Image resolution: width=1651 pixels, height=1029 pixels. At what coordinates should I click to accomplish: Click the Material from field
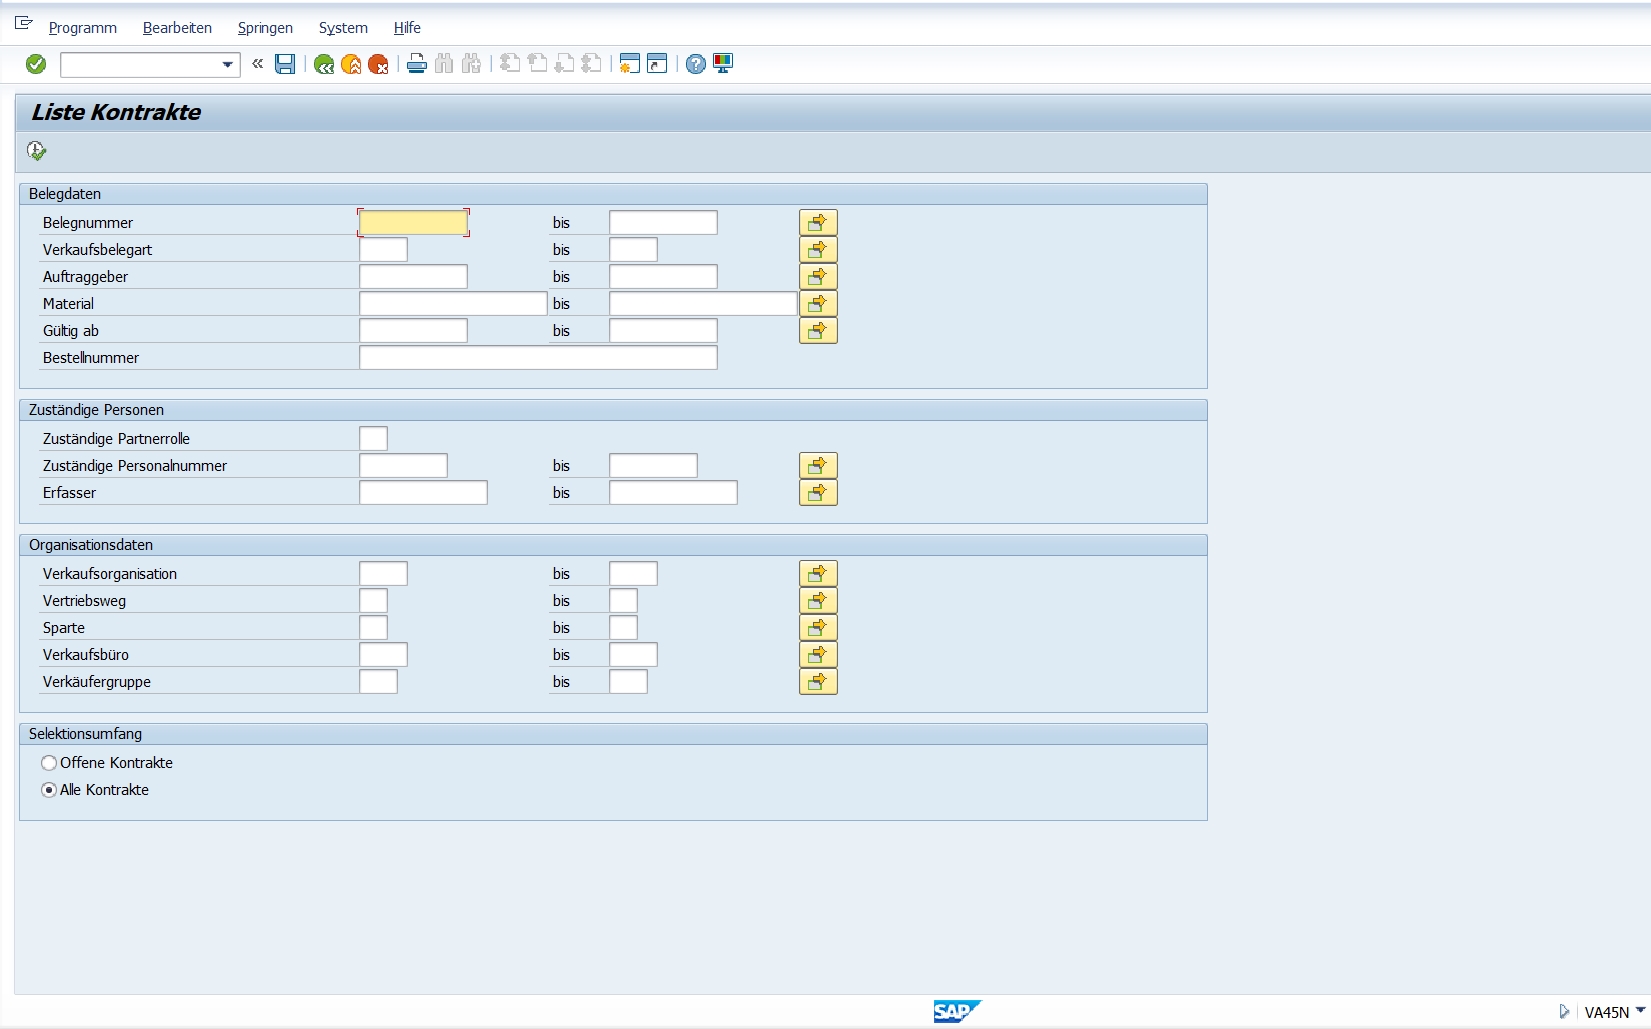point(453,303)
